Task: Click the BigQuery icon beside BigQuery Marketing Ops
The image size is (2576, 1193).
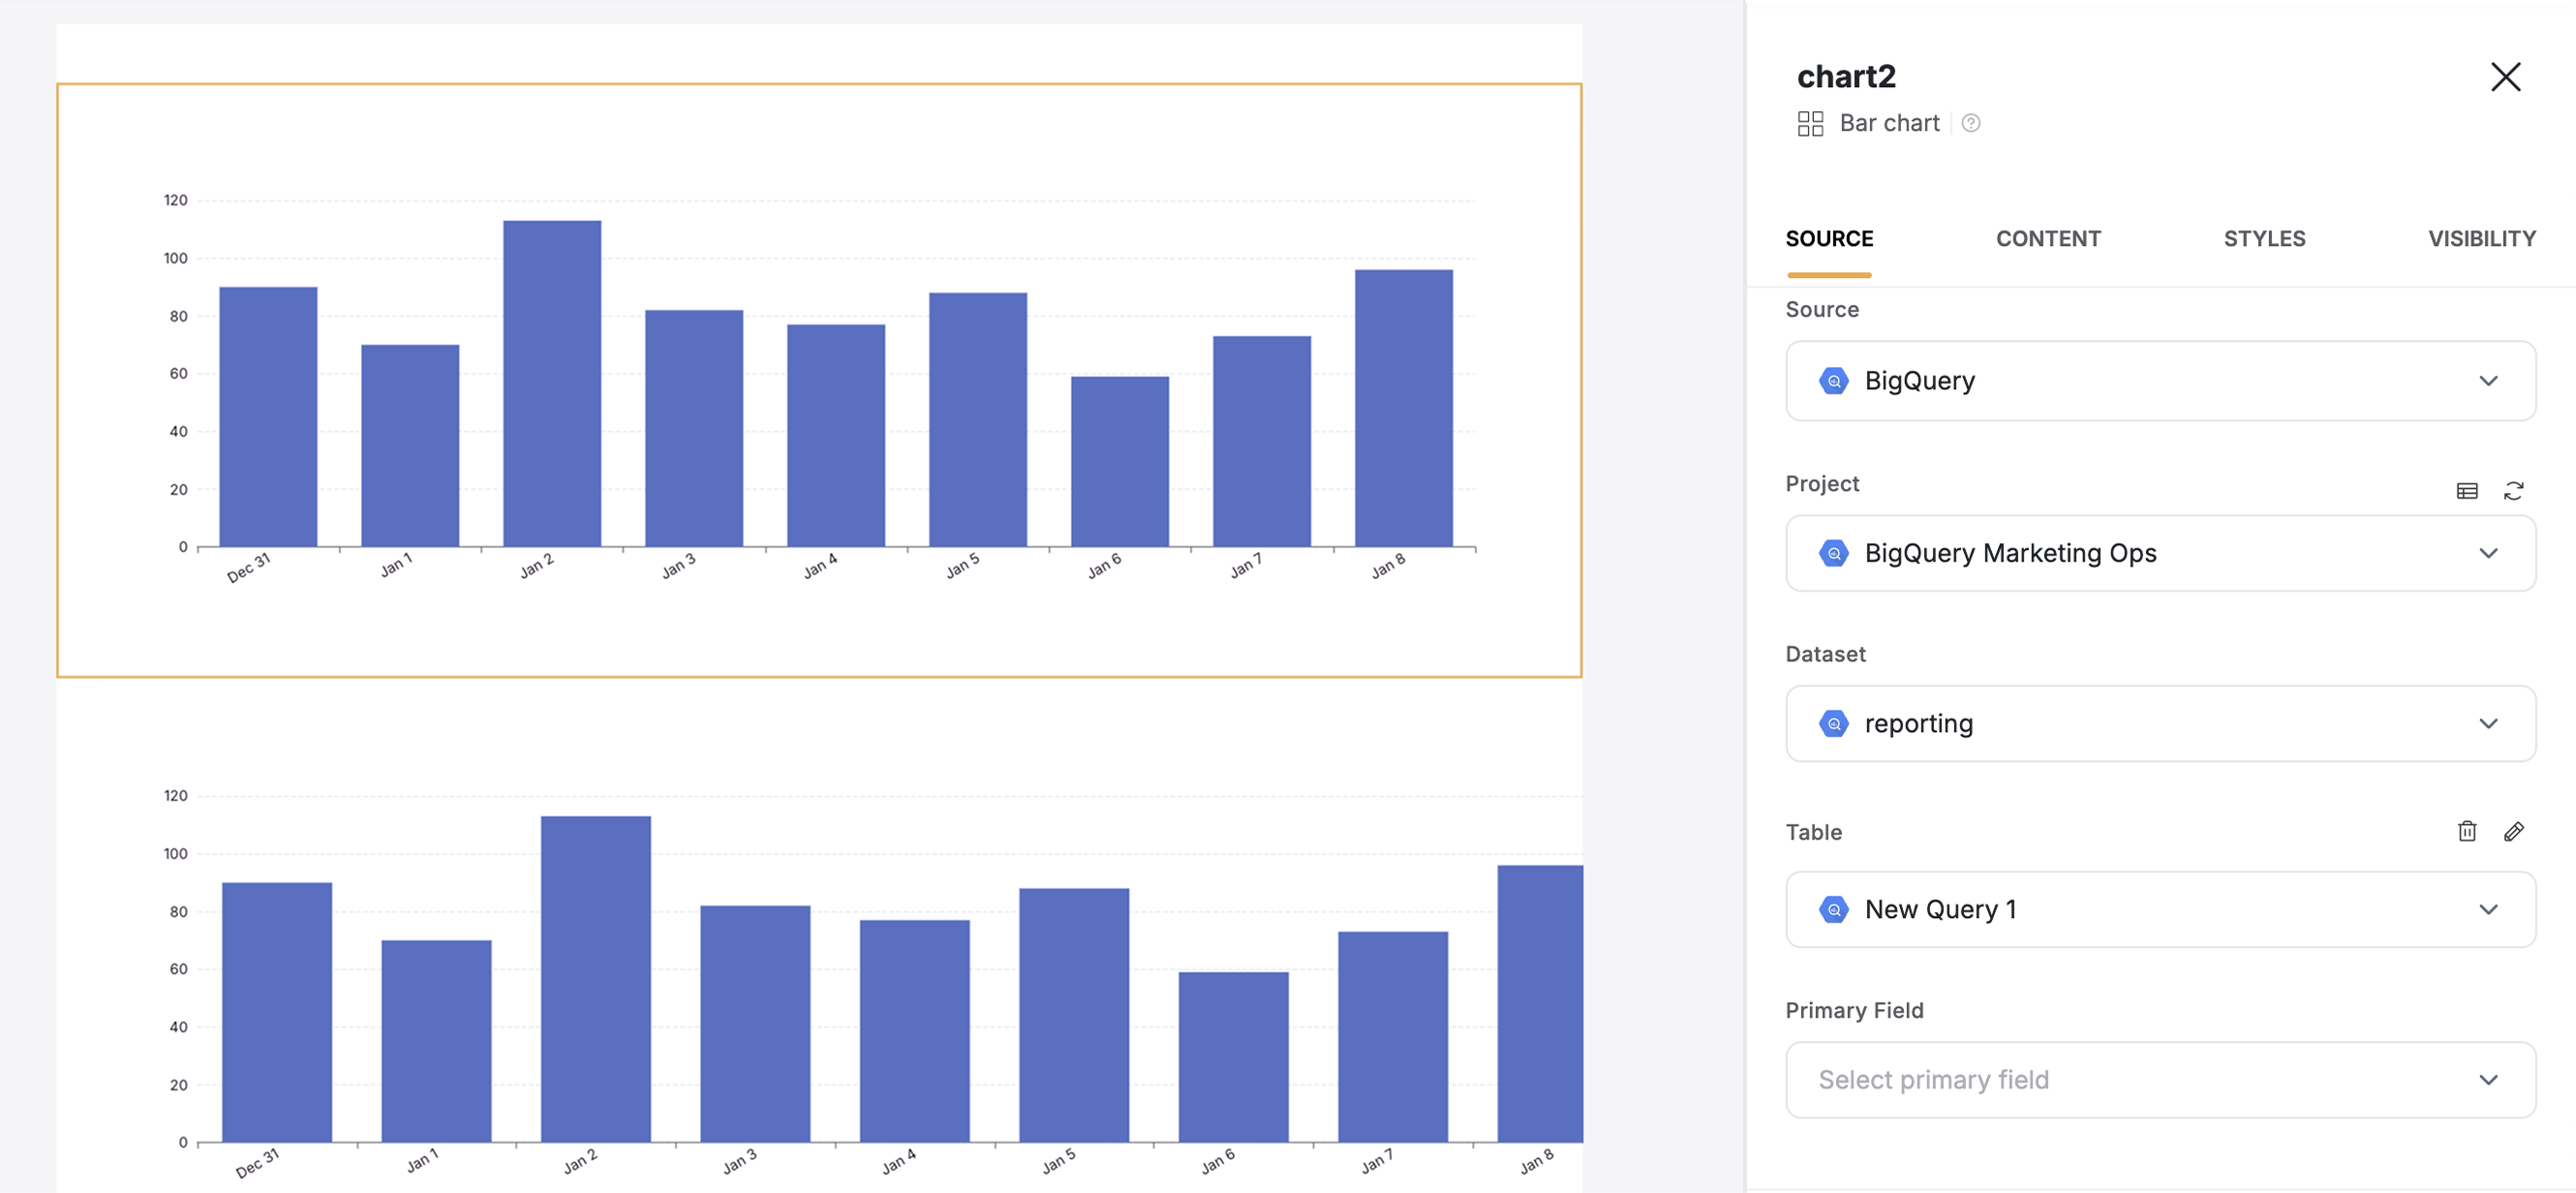Action: tap(1835, 552)
